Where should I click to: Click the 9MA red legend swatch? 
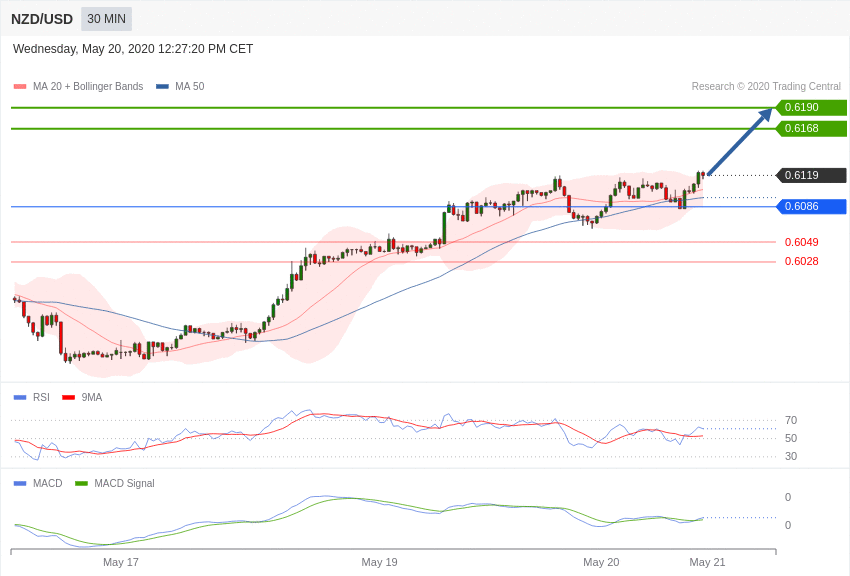(x=69, y=397)
